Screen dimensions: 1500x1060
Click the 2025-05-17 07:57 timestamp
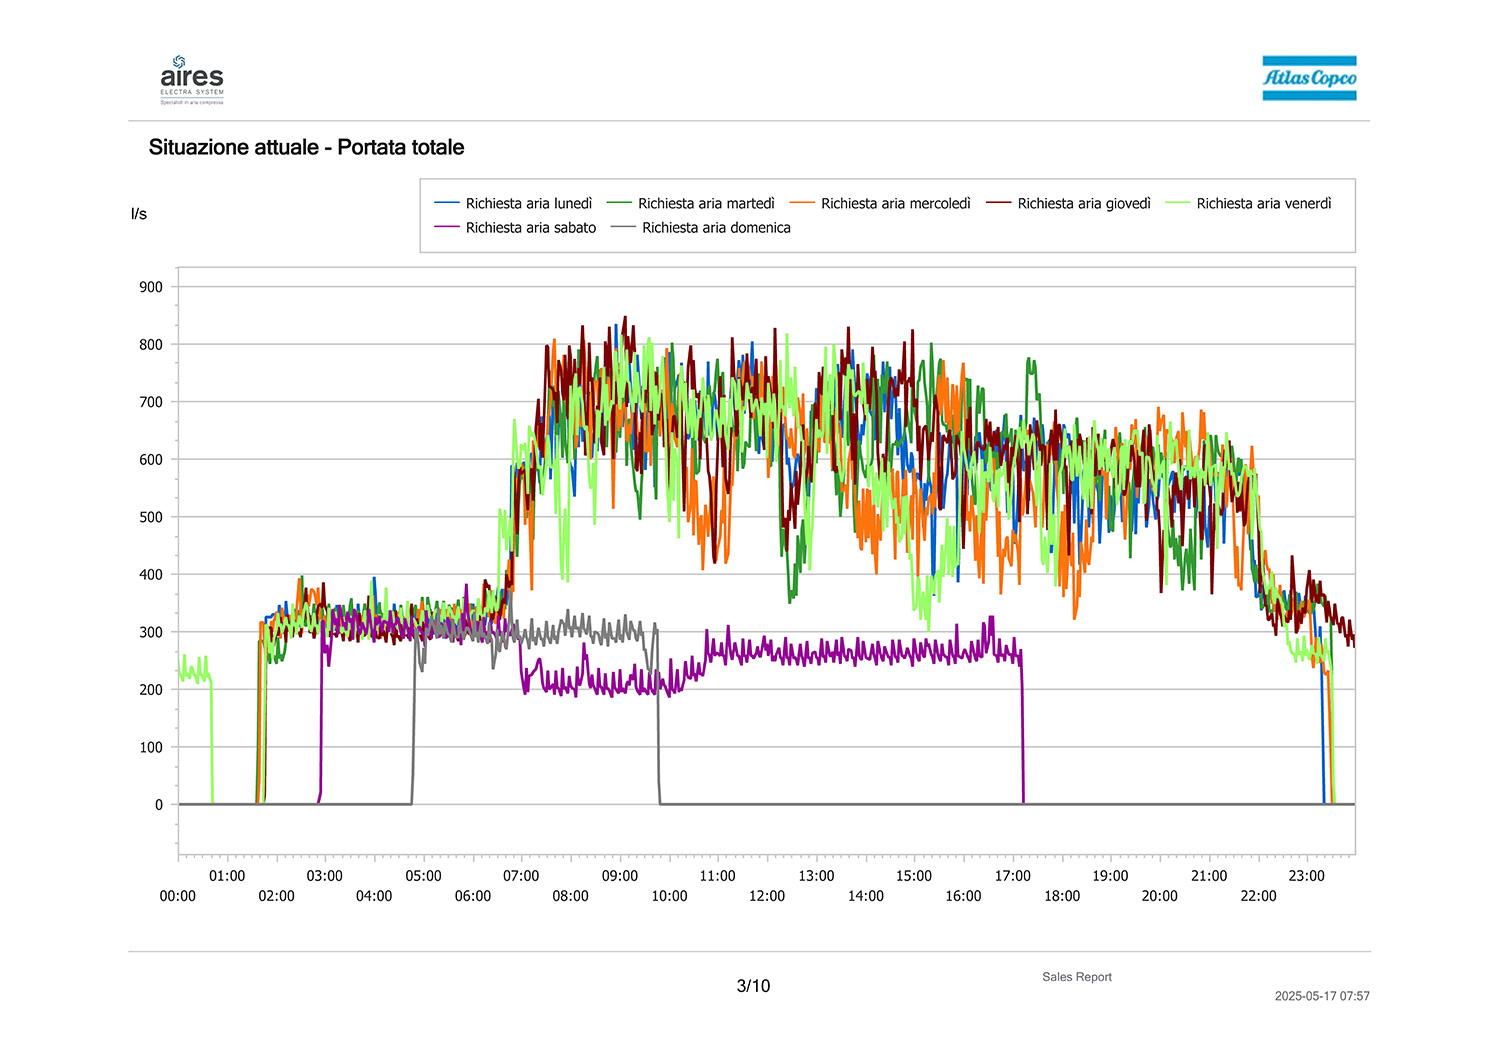click(x=1321, y=996)
